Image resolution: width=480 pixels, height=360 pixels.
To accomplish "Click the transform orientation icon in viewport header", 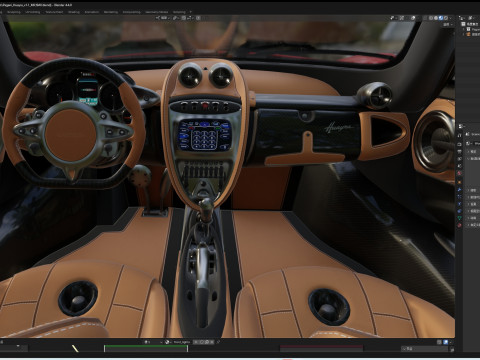I will coord(158,18).
